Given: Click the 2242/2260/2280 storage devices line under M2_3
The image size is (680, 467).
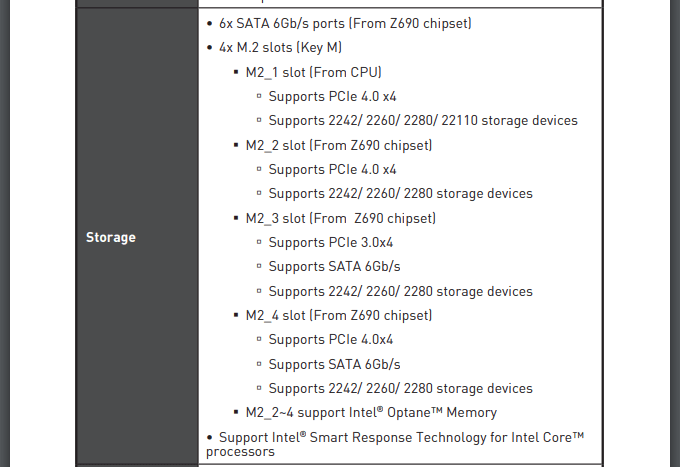Looking at the screenshot, I should point(400,291).
